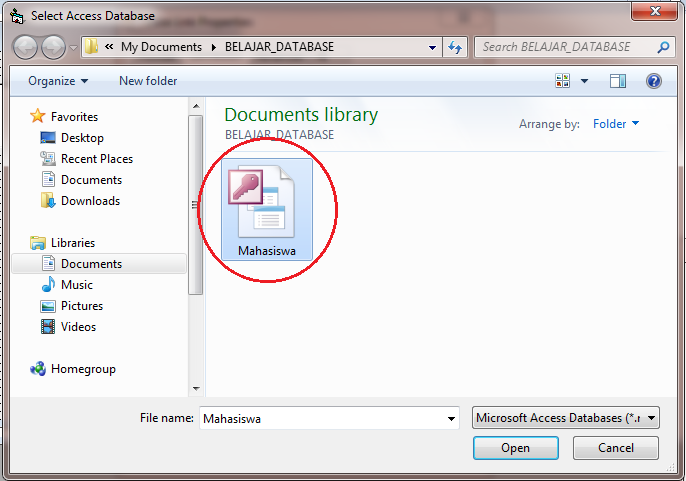Open the address bar history dropdown
686x481 pixels.
pyautogui.click(x=432, y=47)
